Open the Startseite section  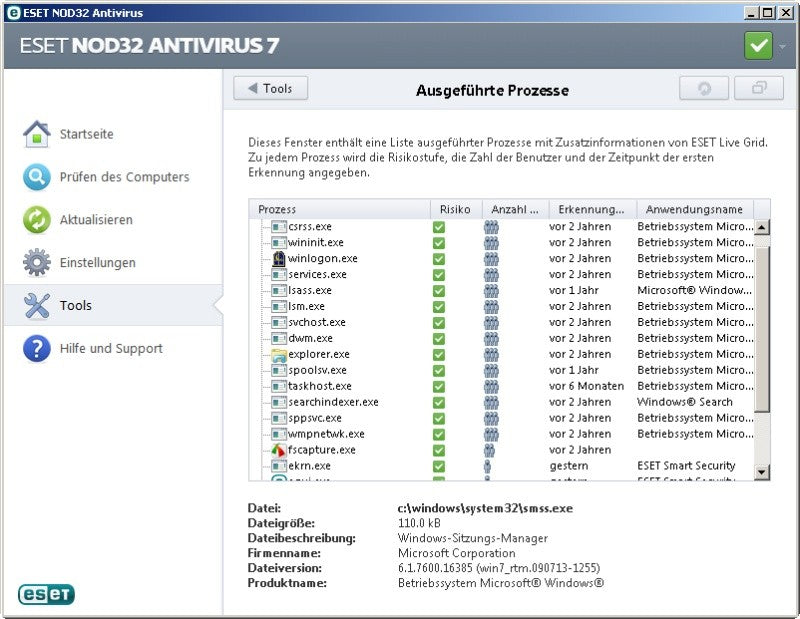pyautogui.click(x=87, y=134)
